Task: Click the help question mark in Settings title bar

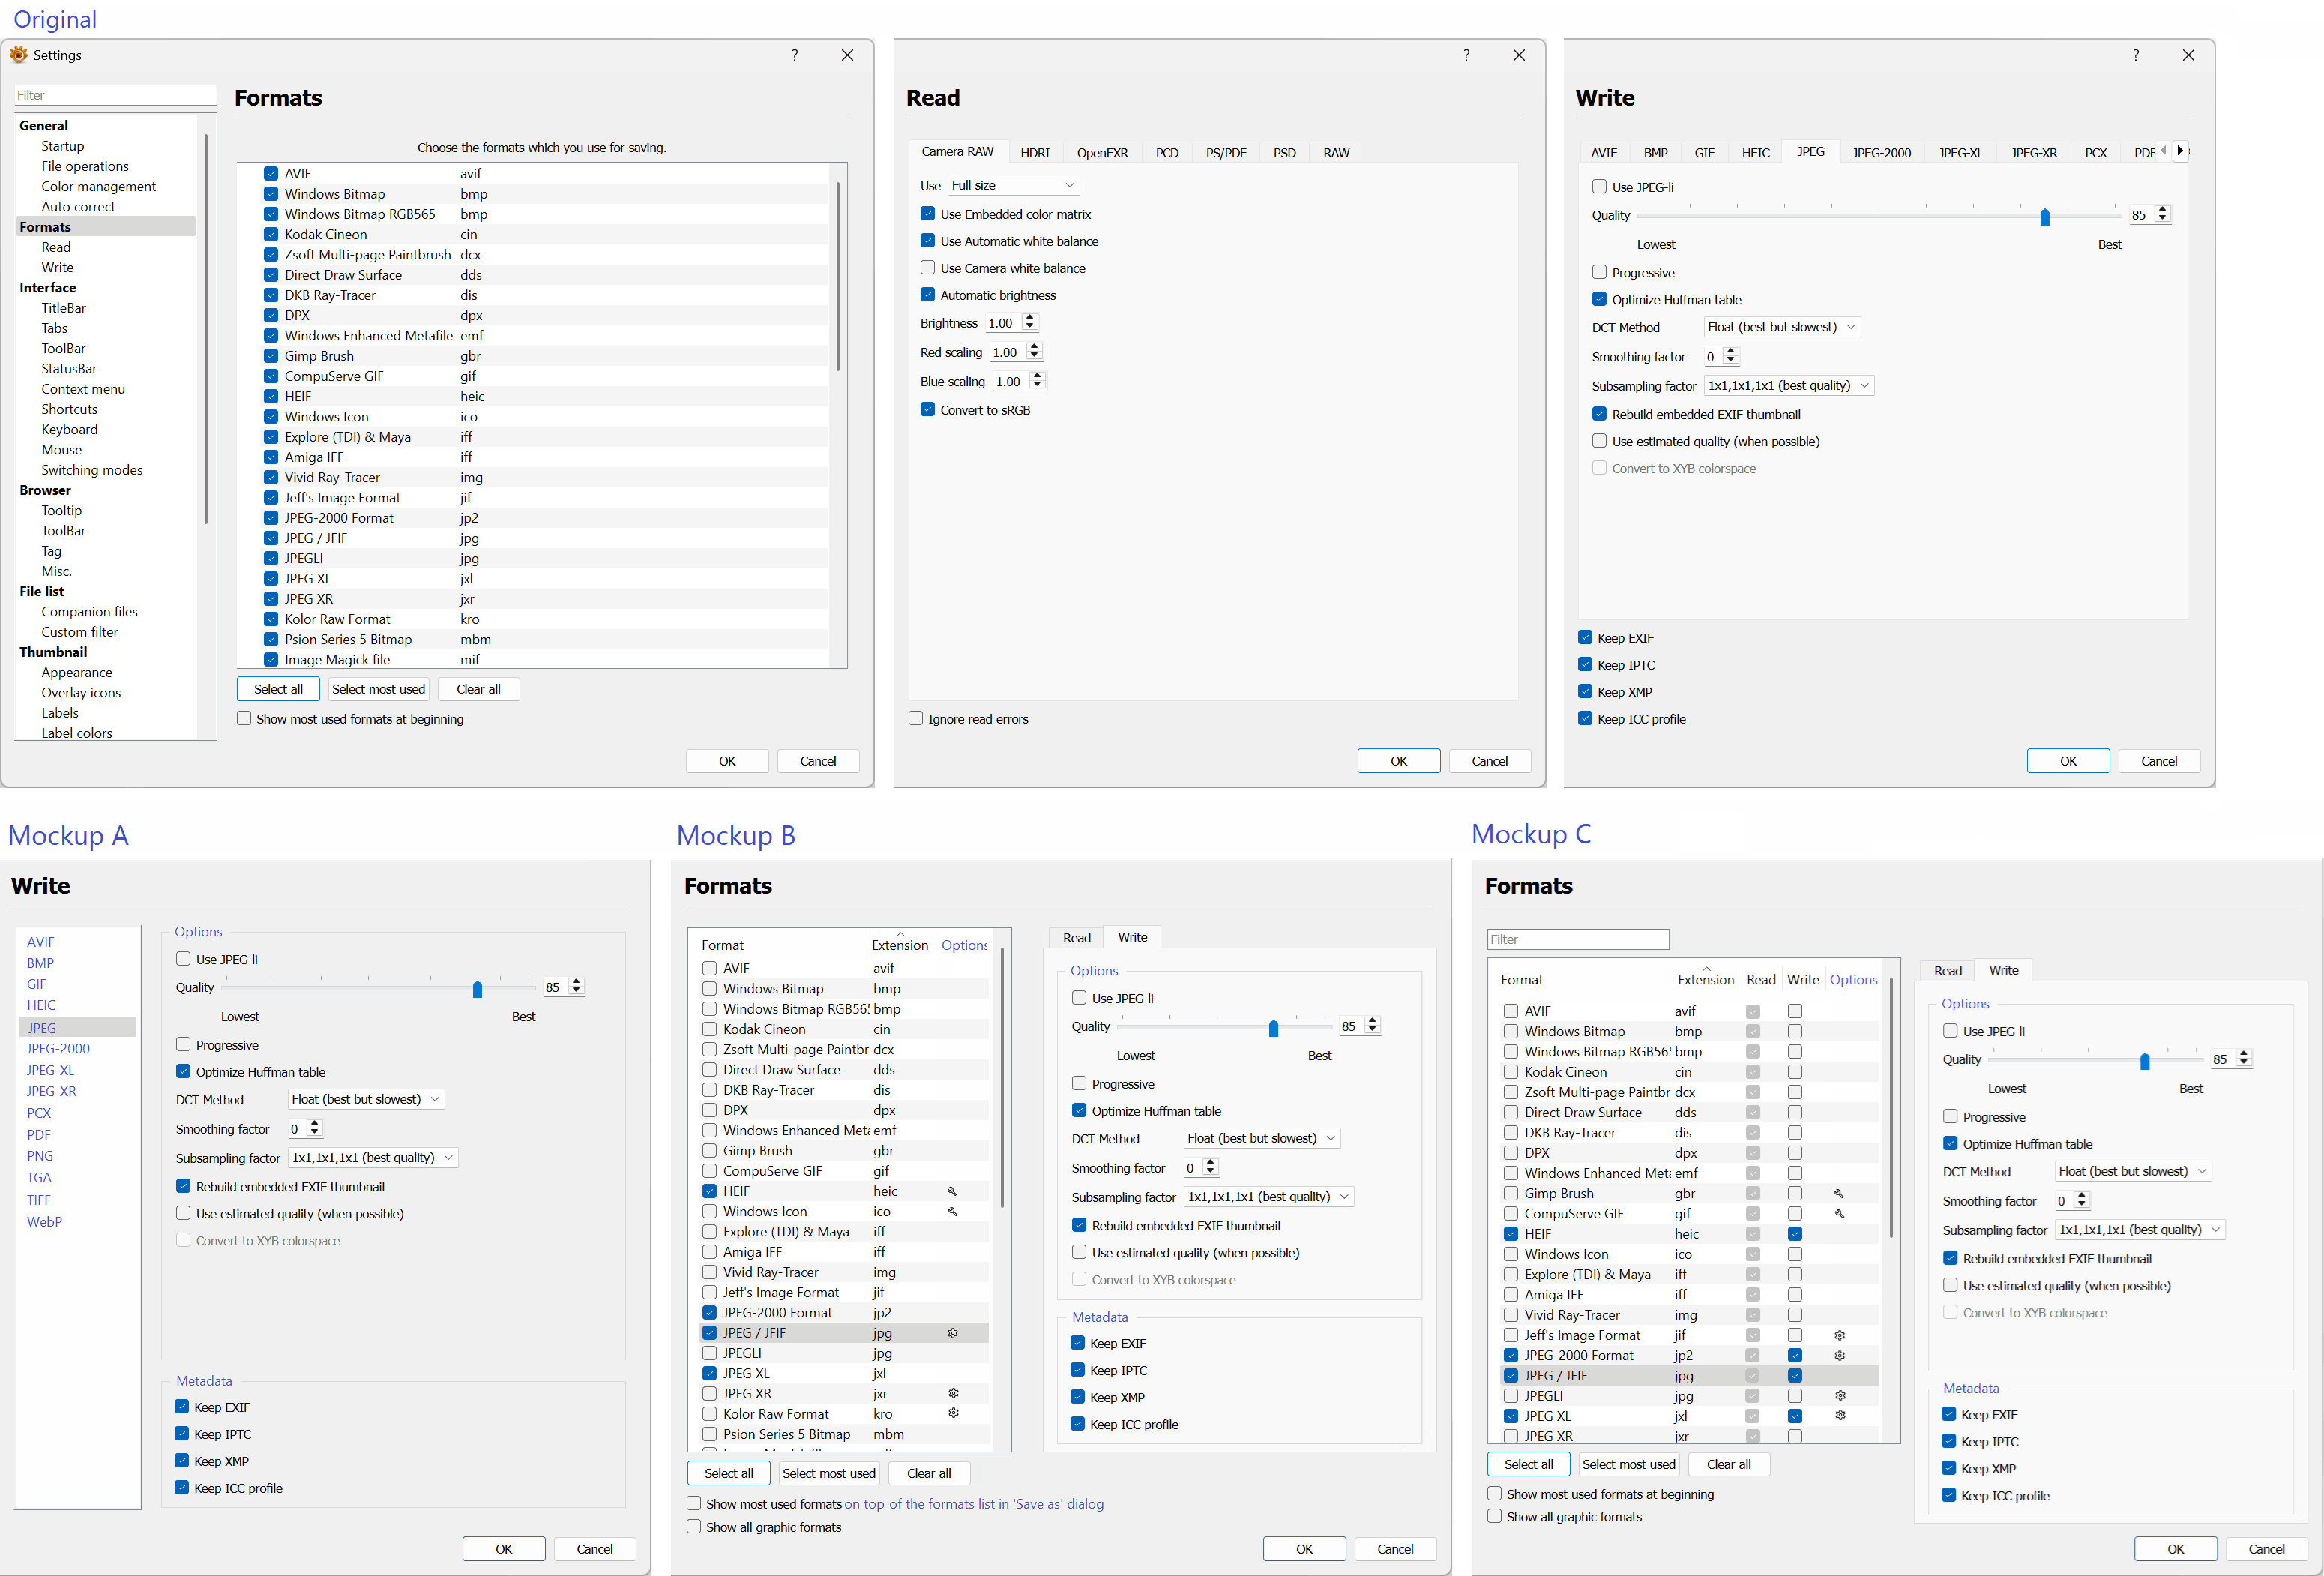Action: 795,55
